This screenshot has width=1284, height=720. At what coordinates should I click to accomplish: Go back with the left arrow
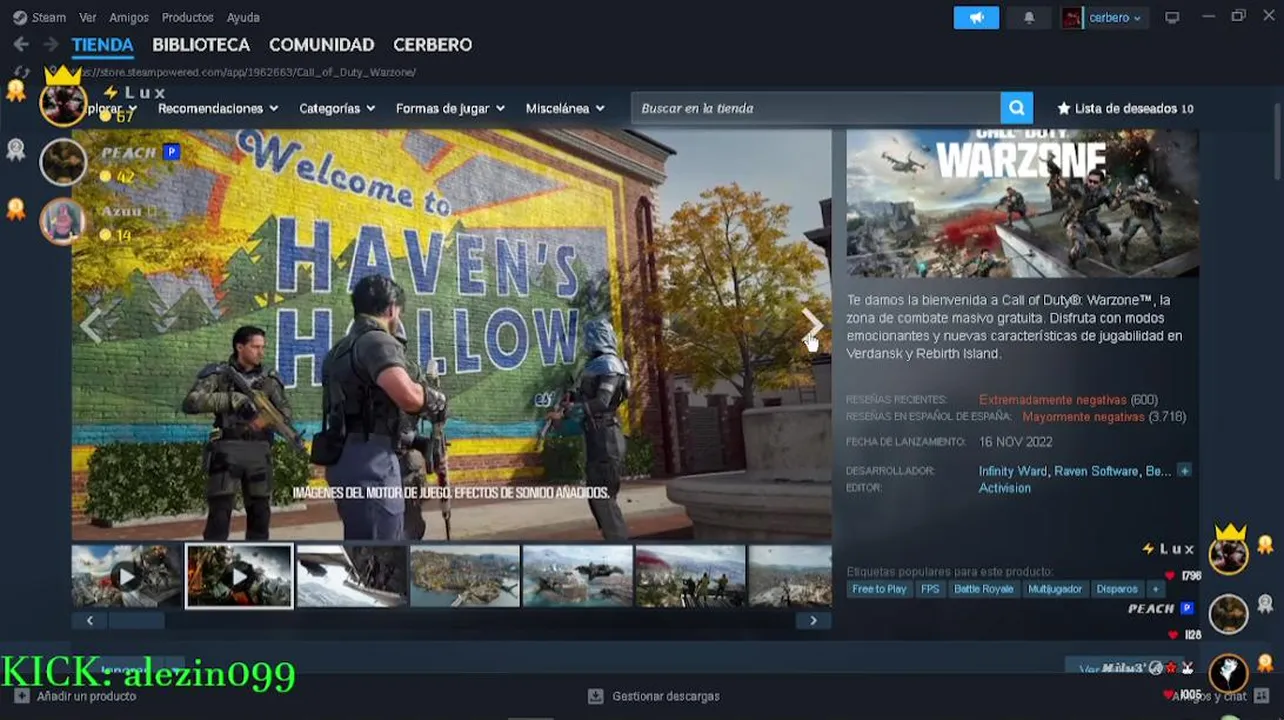point(21,44)
